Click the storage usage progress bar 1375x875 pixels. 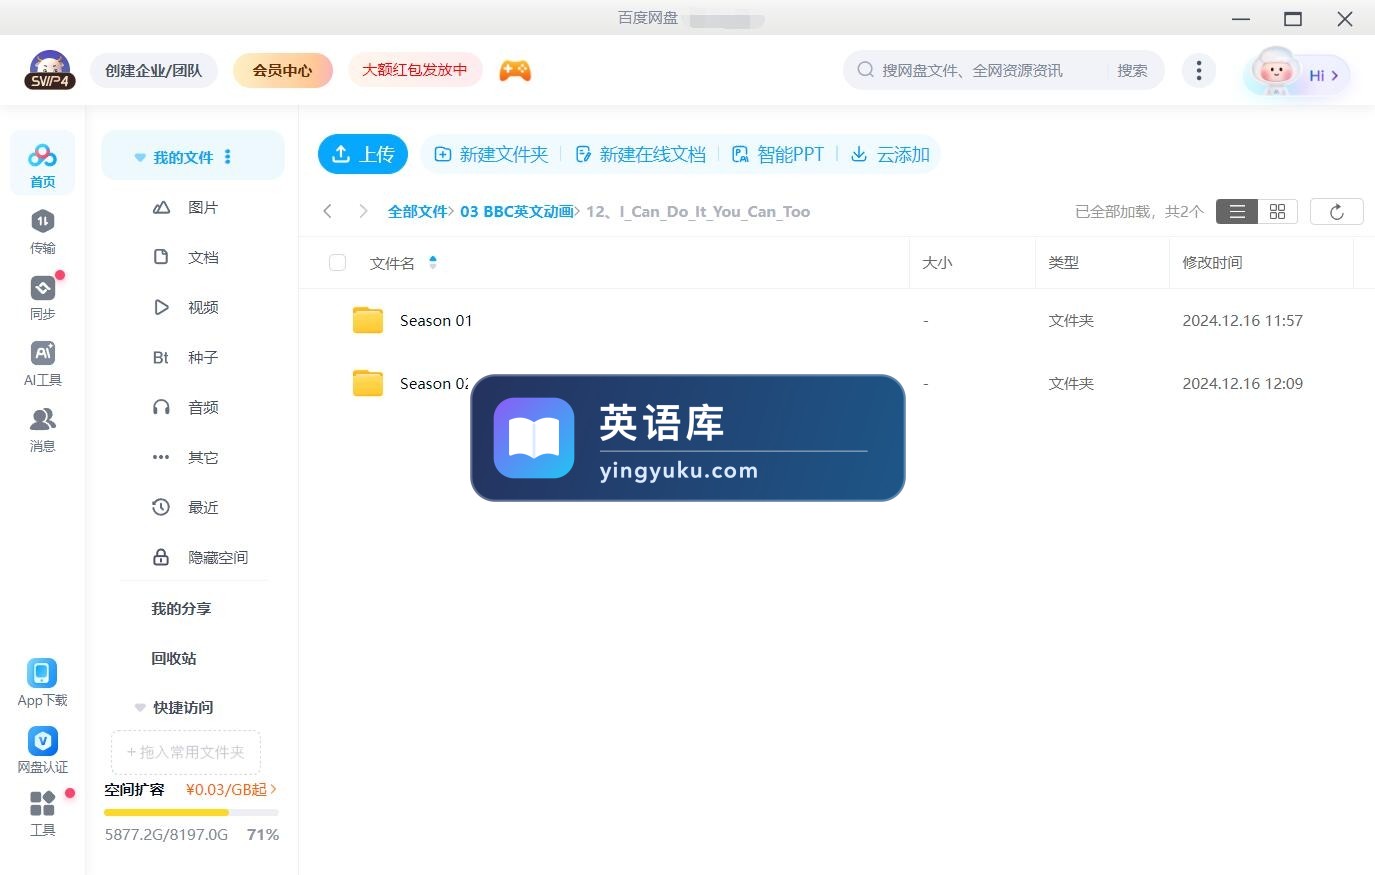pyautogui.click(x=191, y=812)
